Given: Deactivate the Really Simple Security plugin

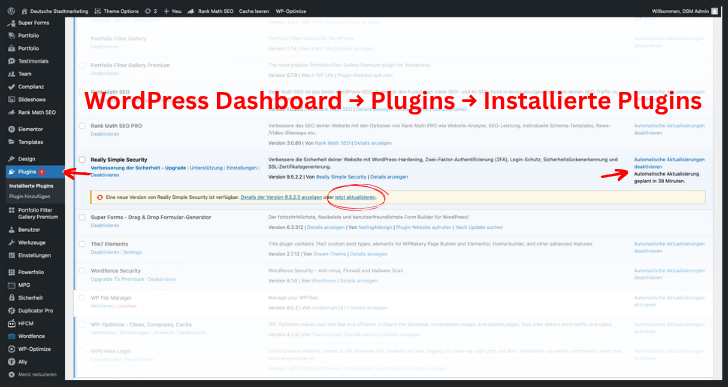Looking at the screenshot, I should (104, 175).
